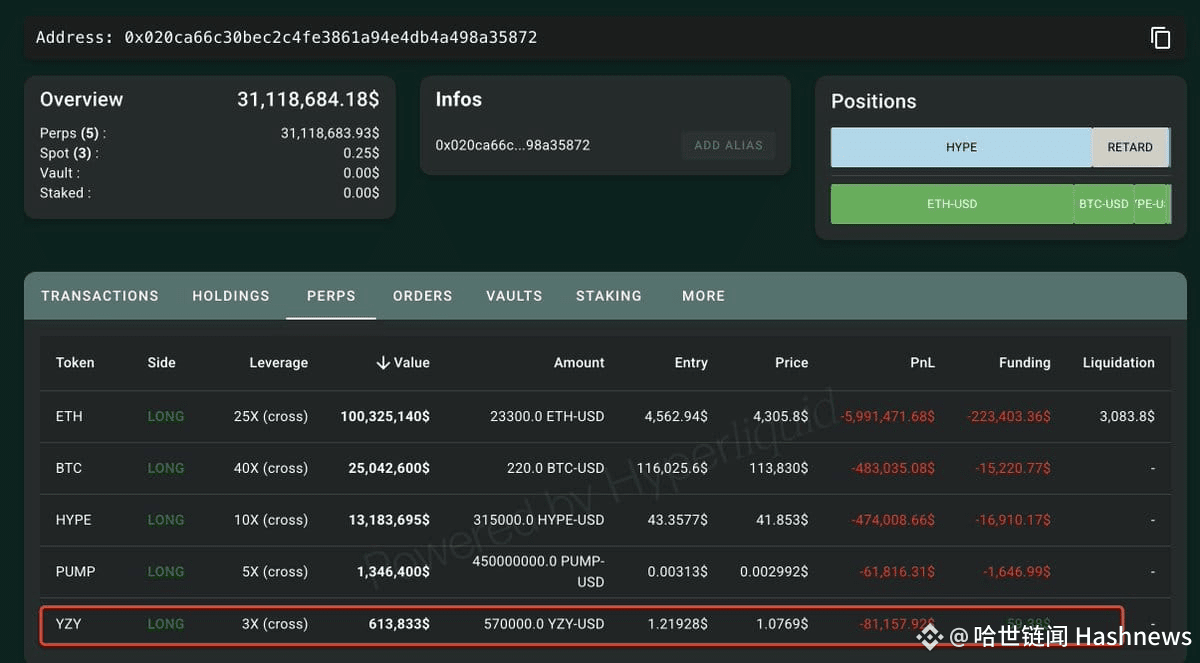The height and width of the screenshot is (663, 1200).
Task: Click the 40X (cross) leverage cell
Action: coord(271,468)
